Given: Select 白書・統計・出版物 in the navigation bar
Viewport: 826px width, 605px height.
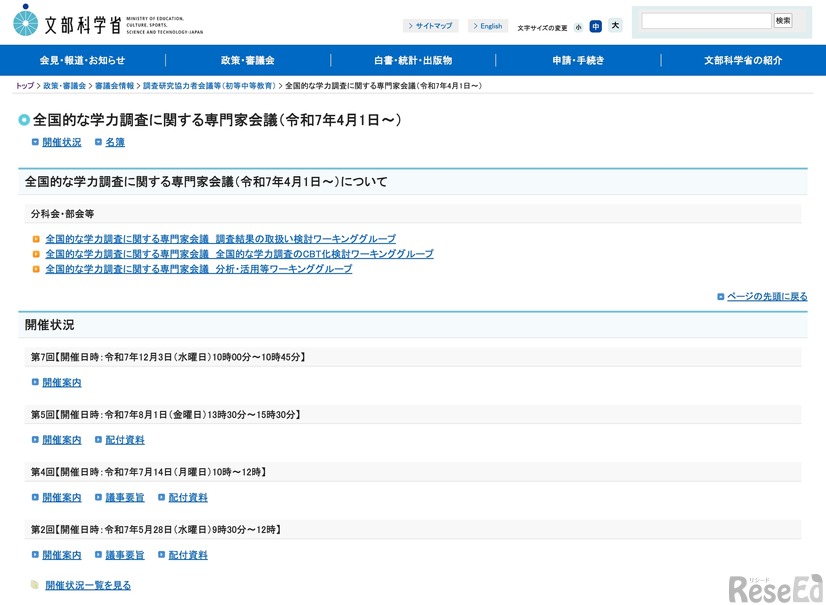Looking at the screenshot, I should point(413,61).
